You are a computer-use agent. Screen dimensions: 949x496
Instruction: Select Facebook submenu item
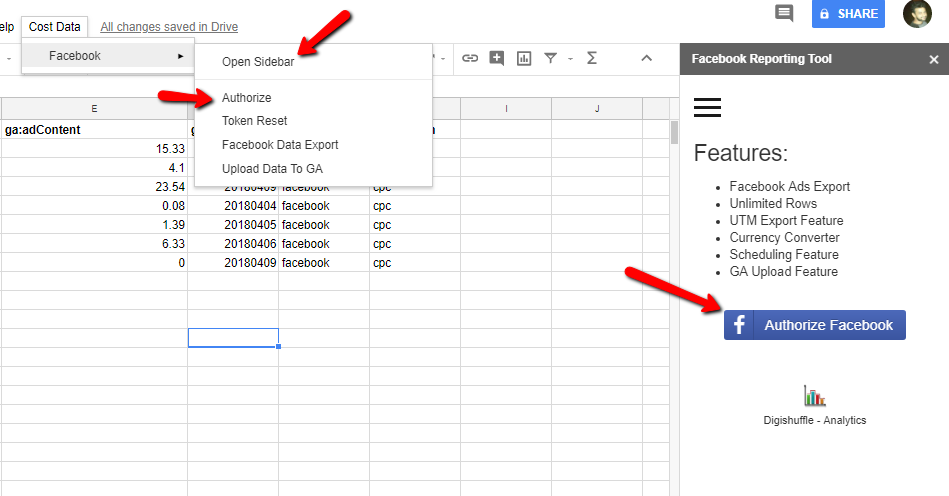point(108,56)
